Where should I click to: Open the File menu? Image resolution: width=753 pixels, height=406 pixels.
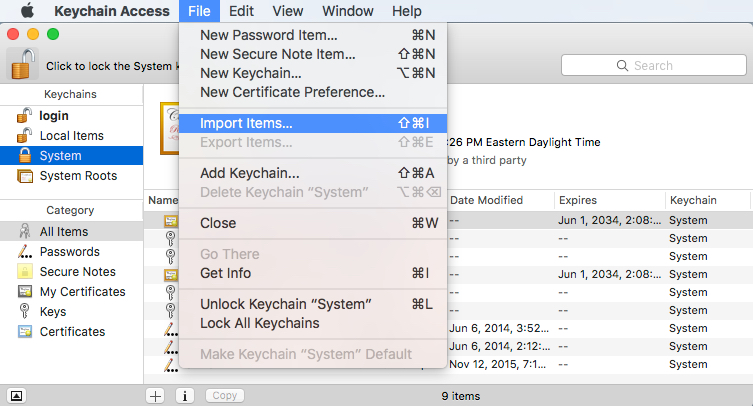point(199,11)
